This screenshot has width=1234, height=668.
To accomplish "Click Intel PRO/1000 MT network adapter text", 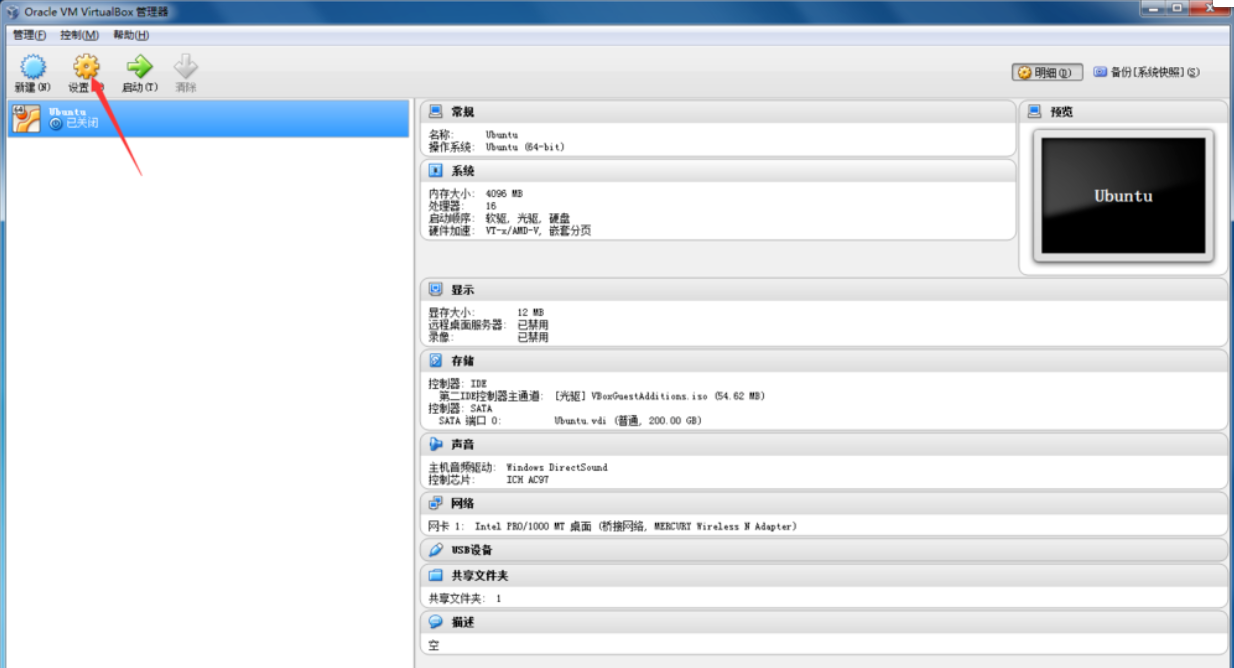I will click(636, 526).
